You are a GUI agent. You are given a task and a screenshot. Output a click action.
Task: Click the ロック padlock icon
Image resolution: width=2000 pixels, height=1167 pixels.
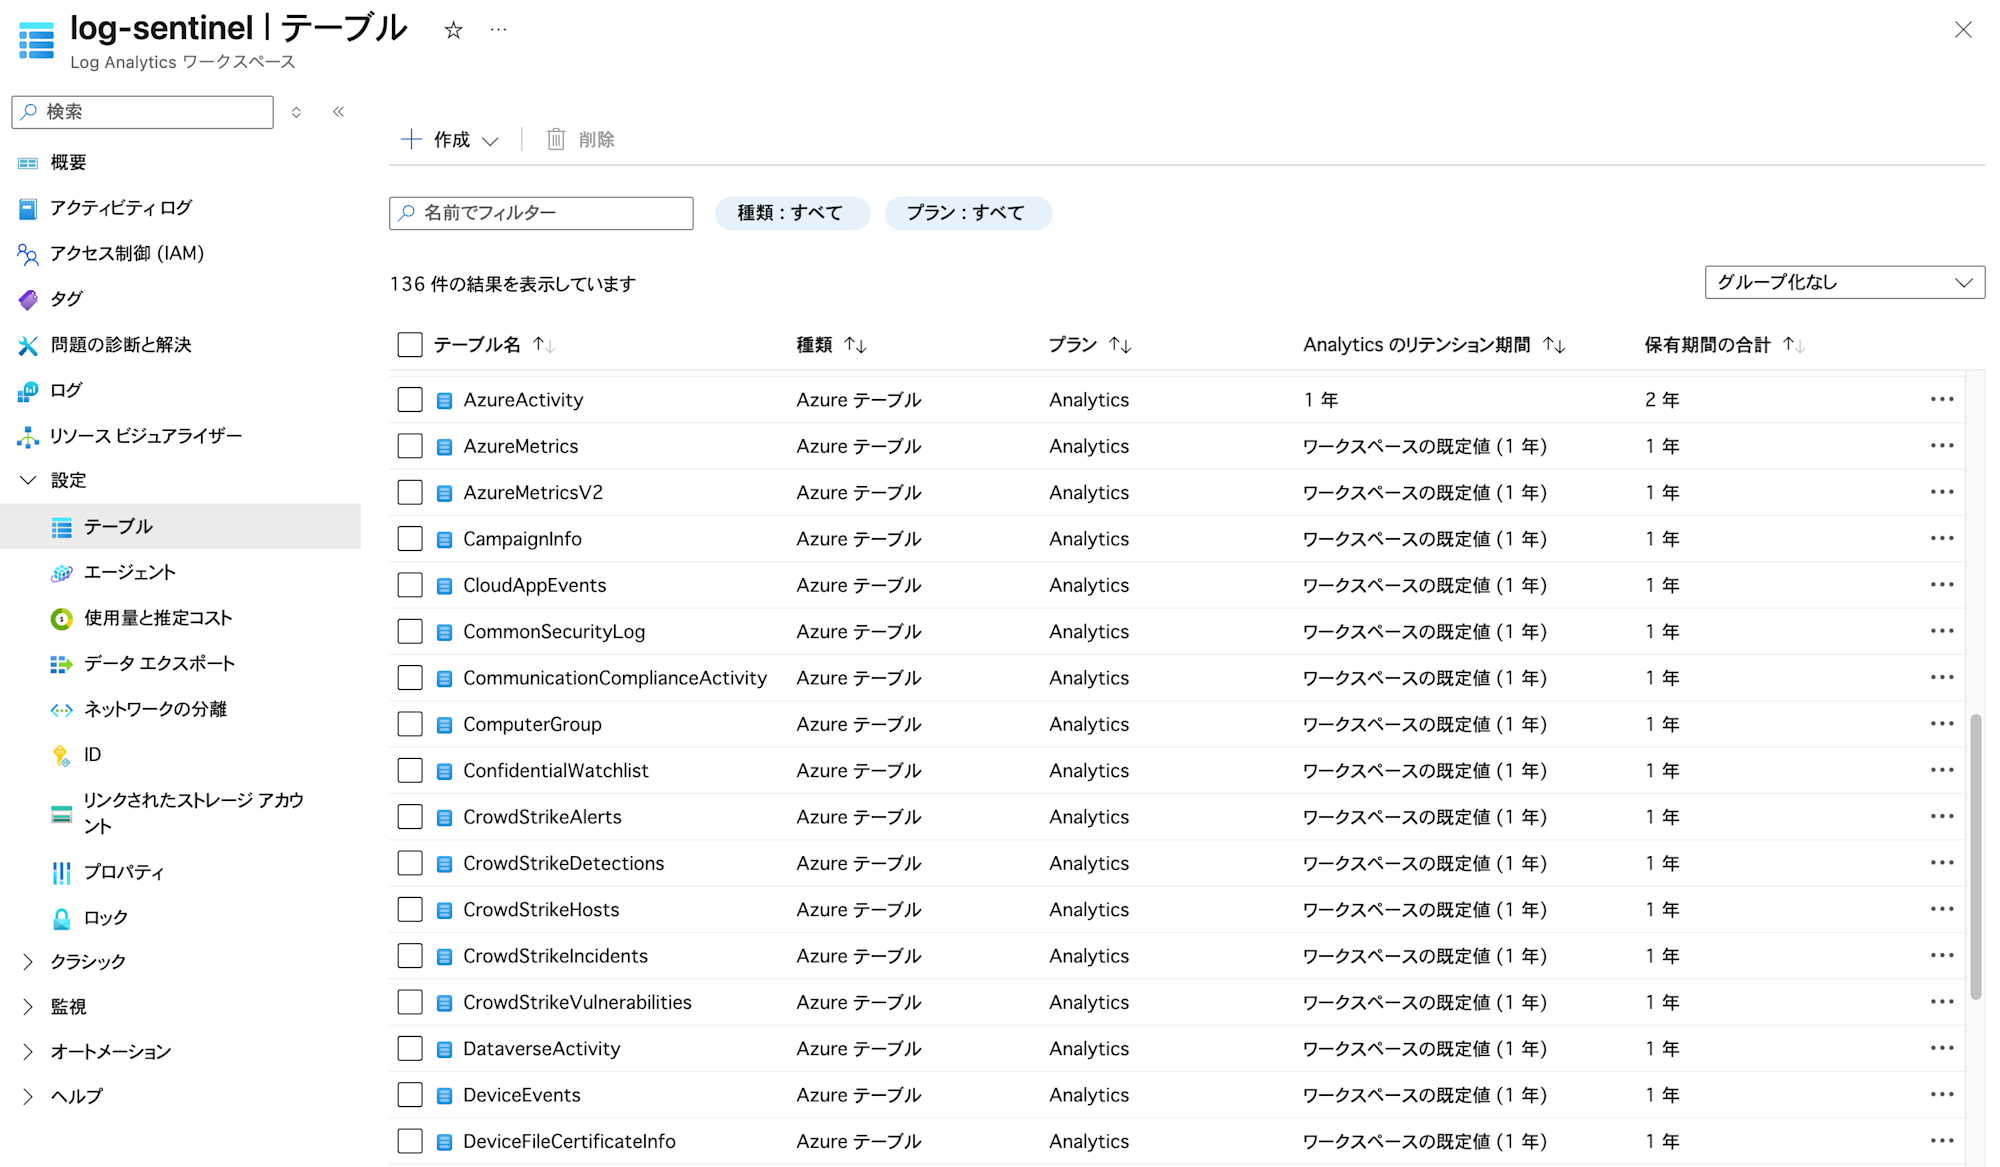pos(61,918)
